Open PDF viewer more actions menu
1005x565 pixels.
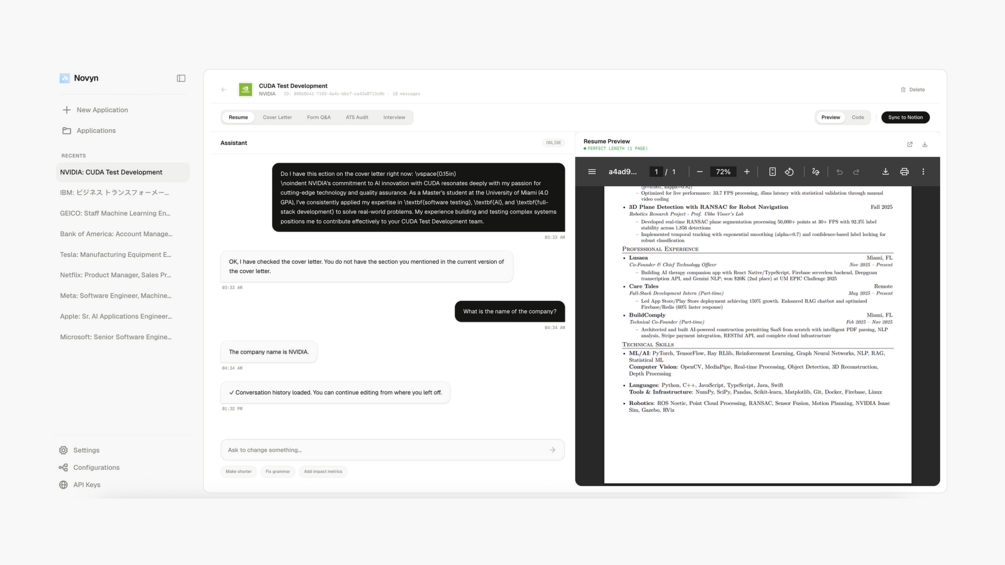tap(924, 172)
